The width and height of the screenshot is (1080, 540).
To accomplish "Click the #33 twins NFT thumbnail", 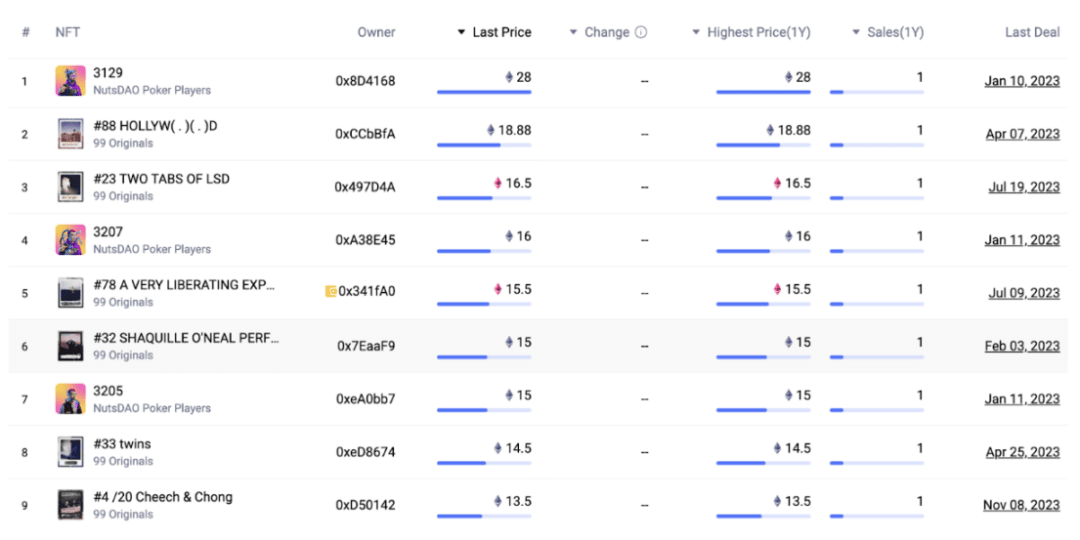I will (x=70, y=452).
